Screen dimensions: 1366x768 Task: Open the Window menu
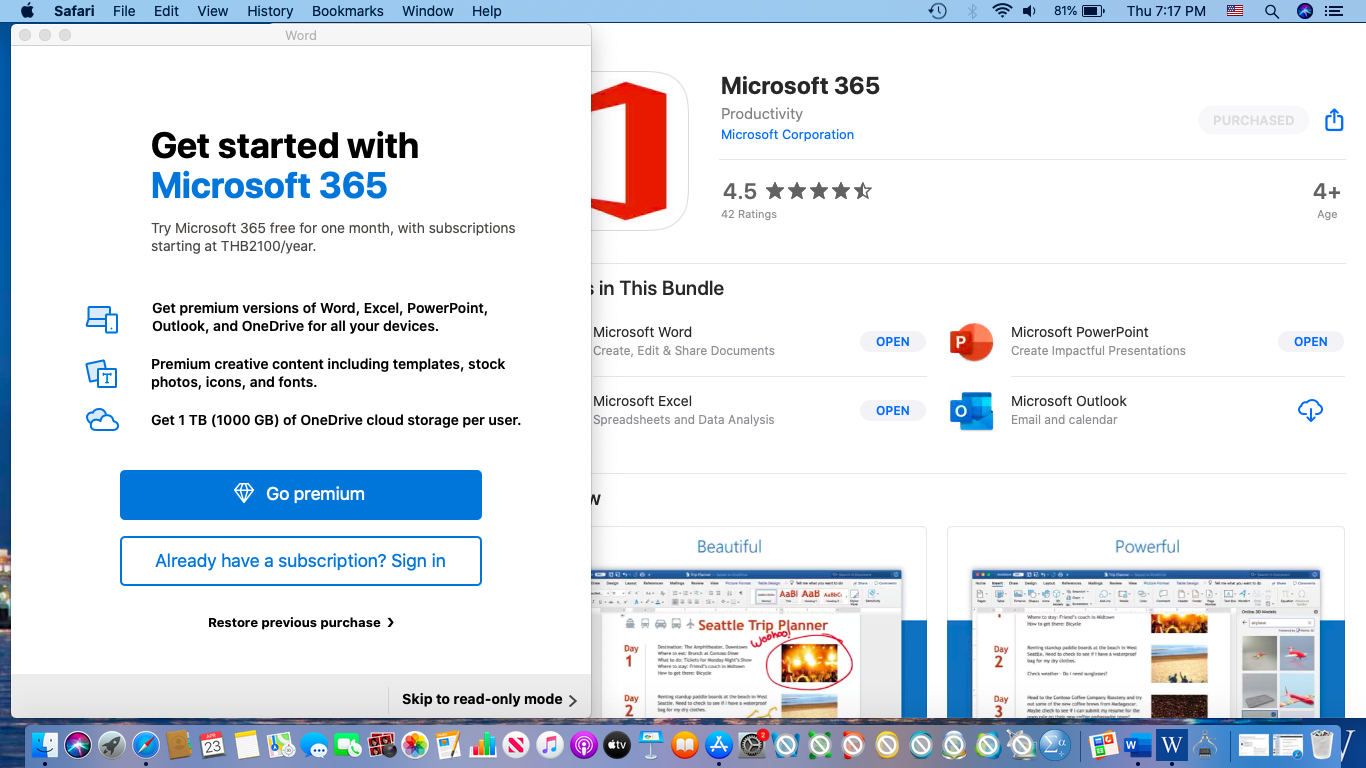(428, 11)
